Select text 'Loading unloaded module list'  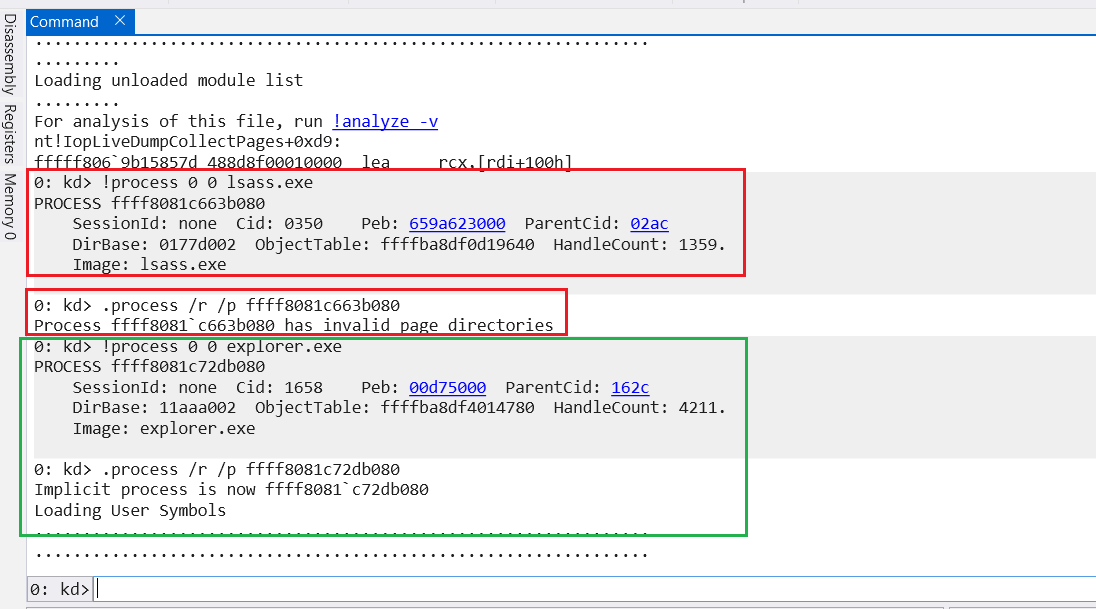(168, 80)
